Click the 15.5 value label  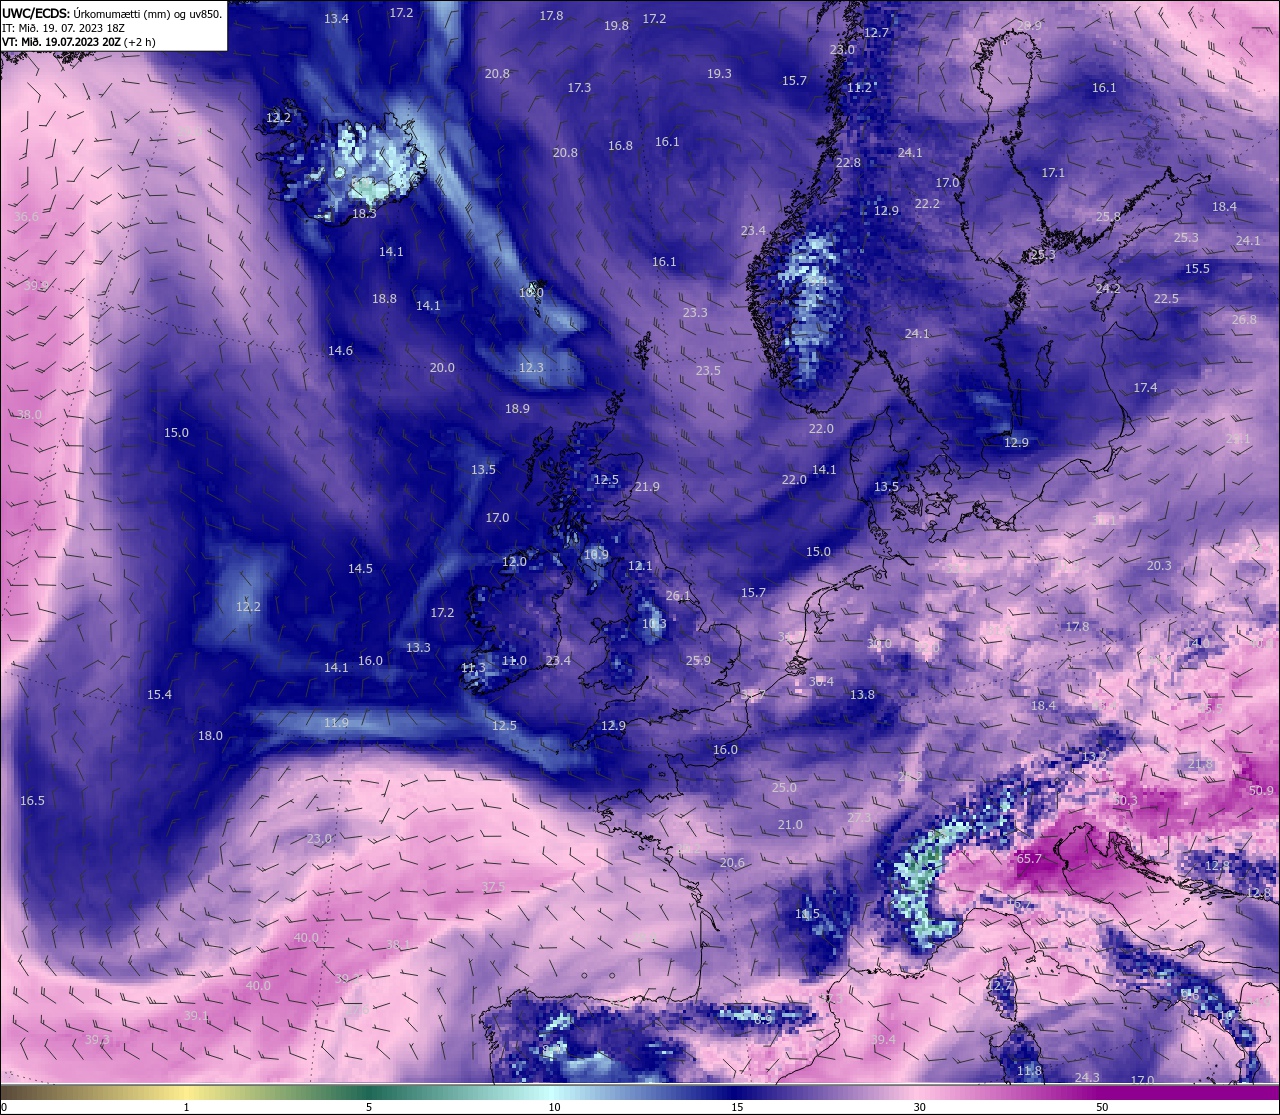[1197, 269]
